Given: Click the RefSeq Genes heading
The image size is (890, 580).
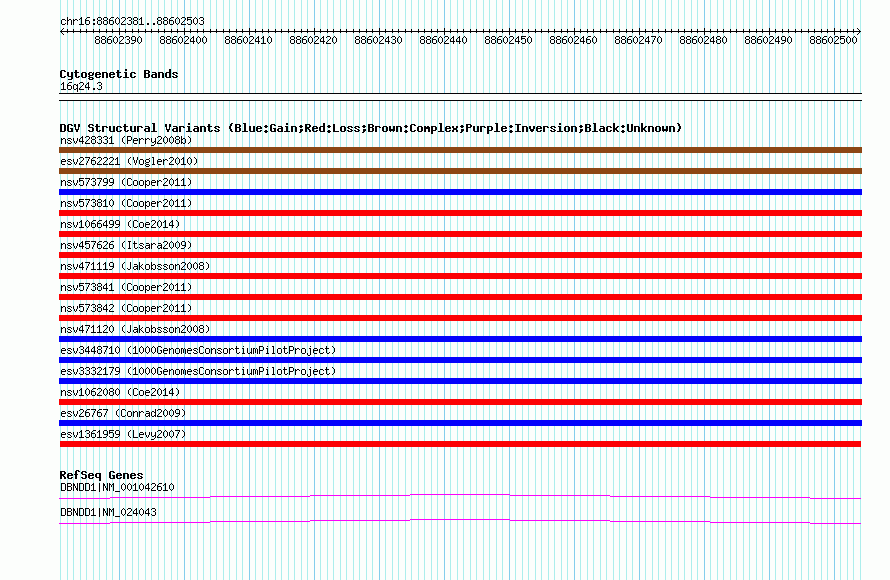Looking at the screenshot, I should coord(101,474).
